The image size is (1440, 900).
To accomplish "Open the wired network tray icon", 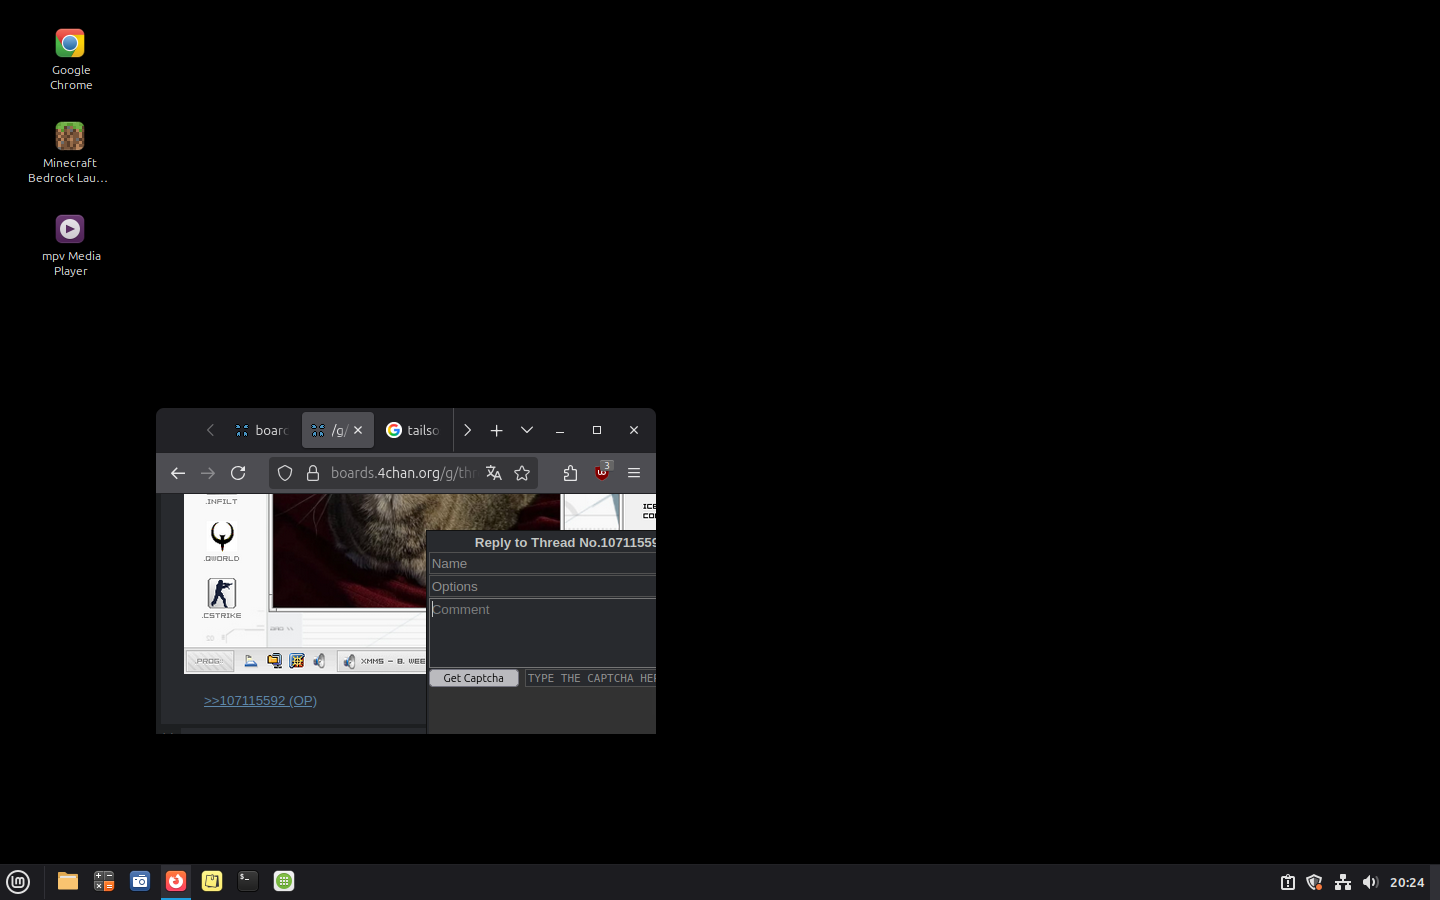I will point(1343,882).
